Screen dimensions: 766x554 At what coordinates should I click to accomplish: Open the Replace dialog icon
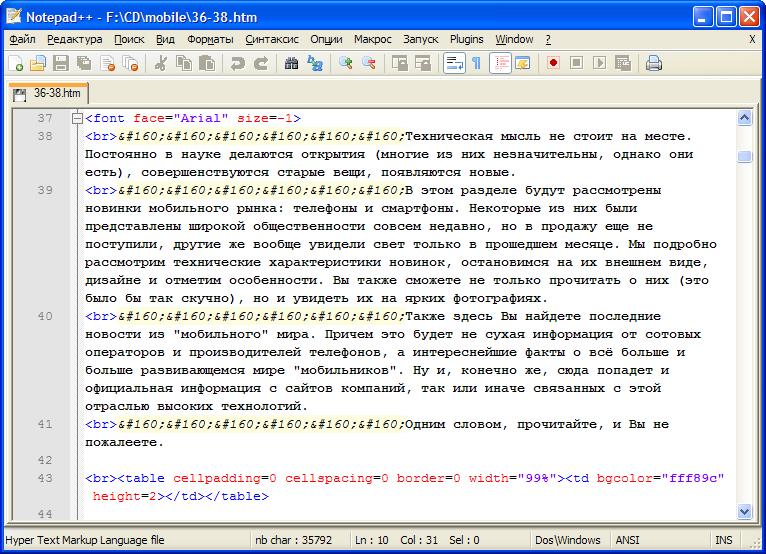315,64
